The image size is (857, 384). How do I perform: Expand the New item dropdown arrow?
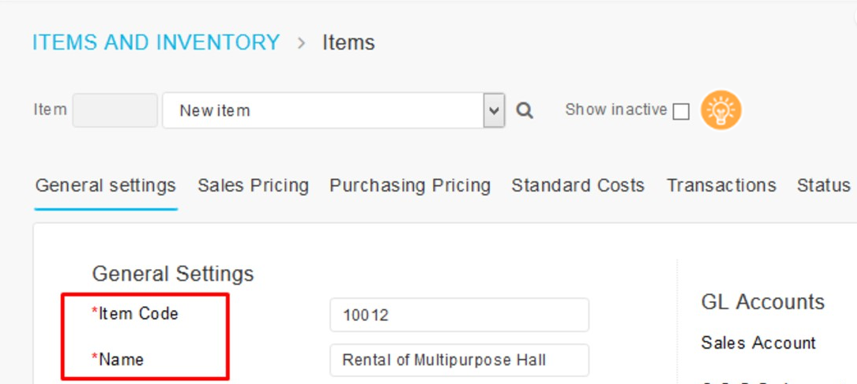[x=494, y=110]
